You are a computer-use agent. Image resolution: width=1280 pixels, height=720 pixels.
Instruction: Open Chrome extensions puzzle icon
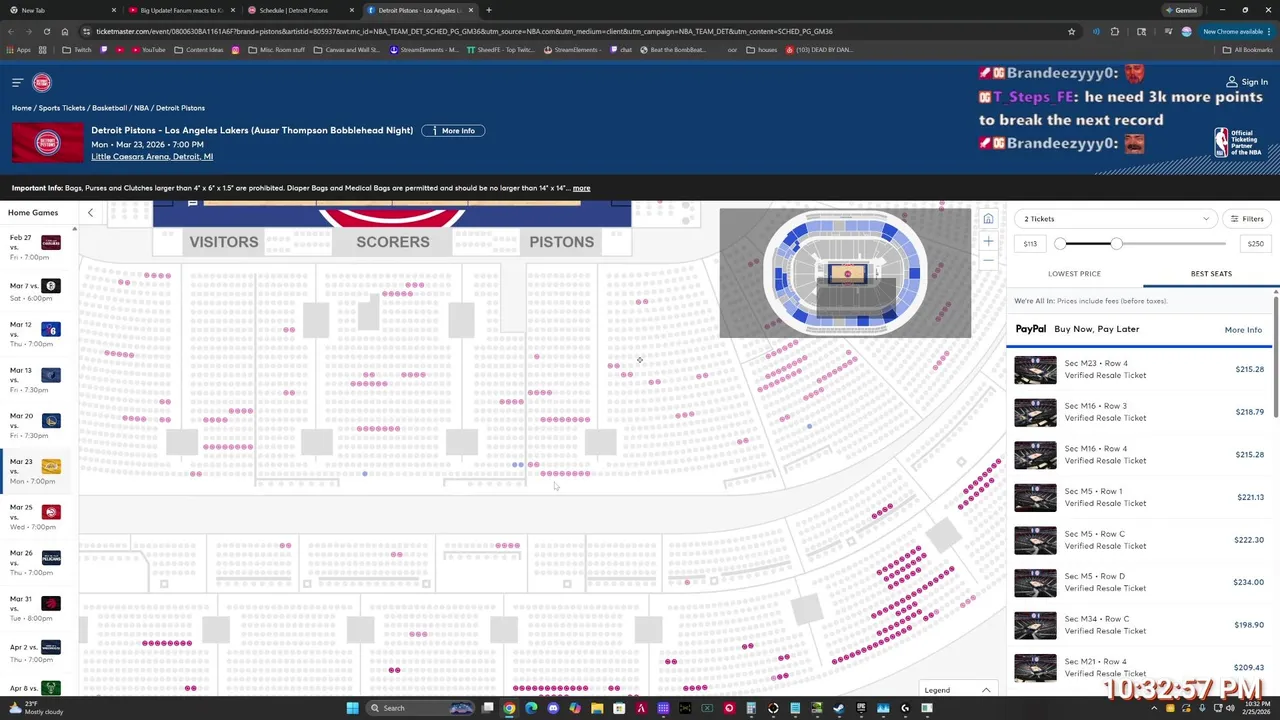pos(1115,31)
